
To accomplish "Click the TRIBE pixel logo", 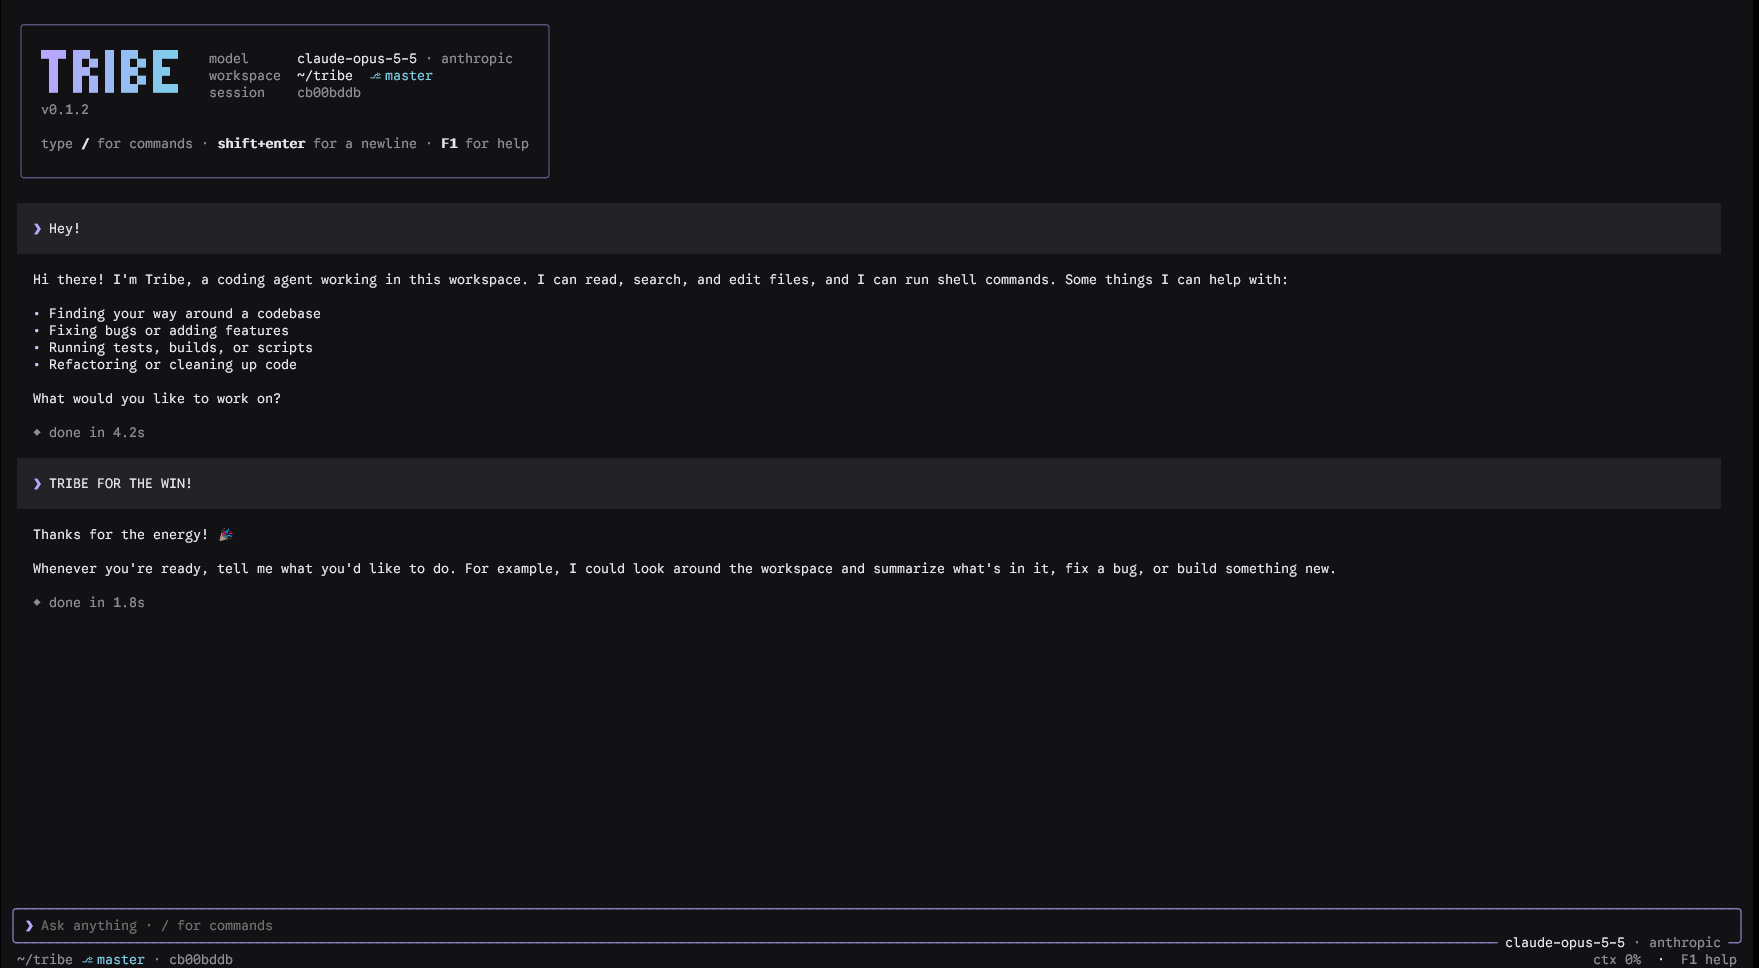I will point(110,72).
